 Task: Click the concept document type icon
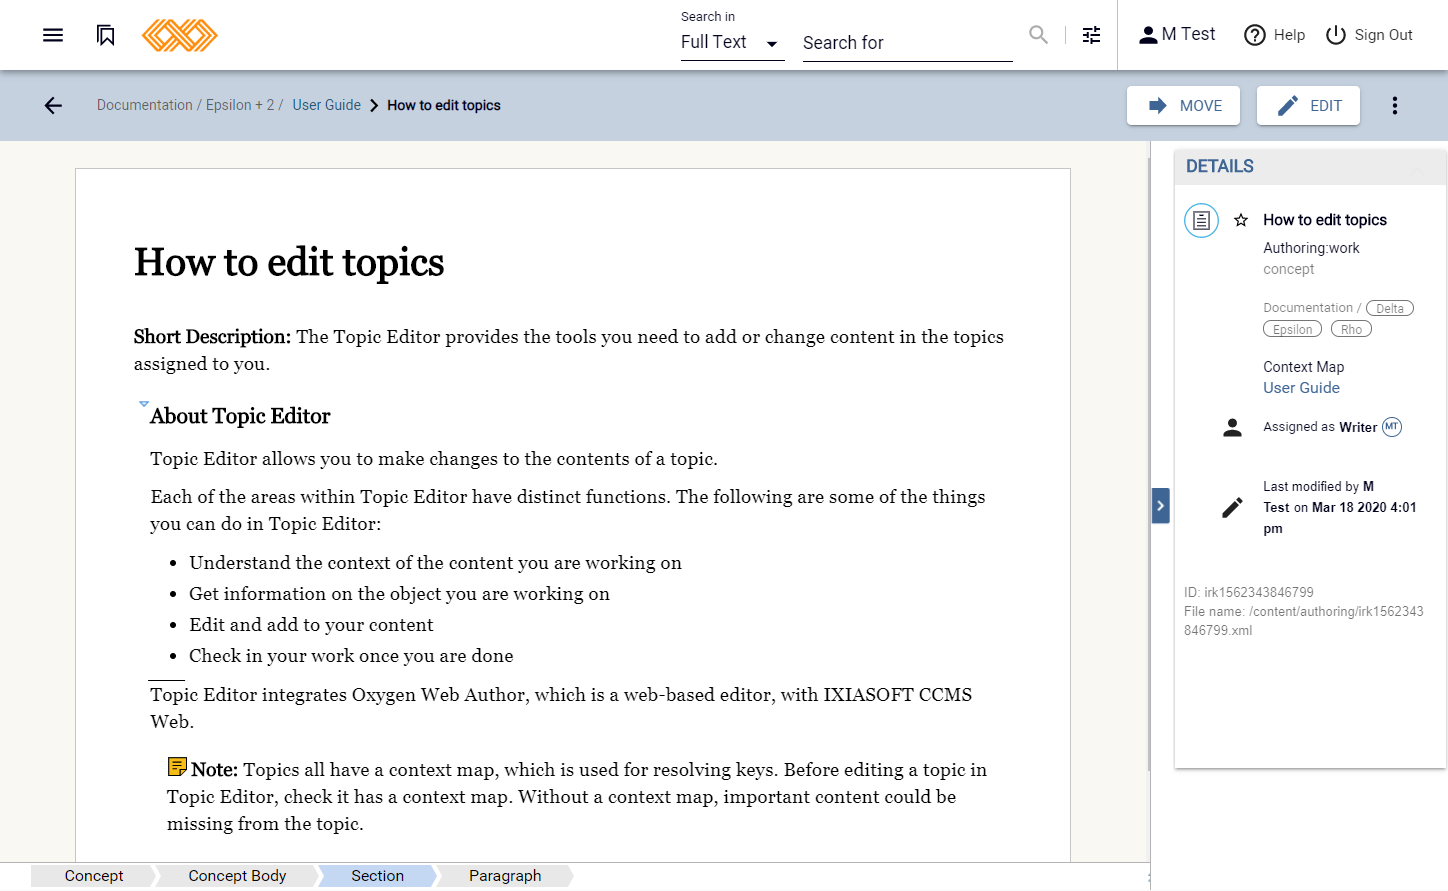click(1201, 220)
